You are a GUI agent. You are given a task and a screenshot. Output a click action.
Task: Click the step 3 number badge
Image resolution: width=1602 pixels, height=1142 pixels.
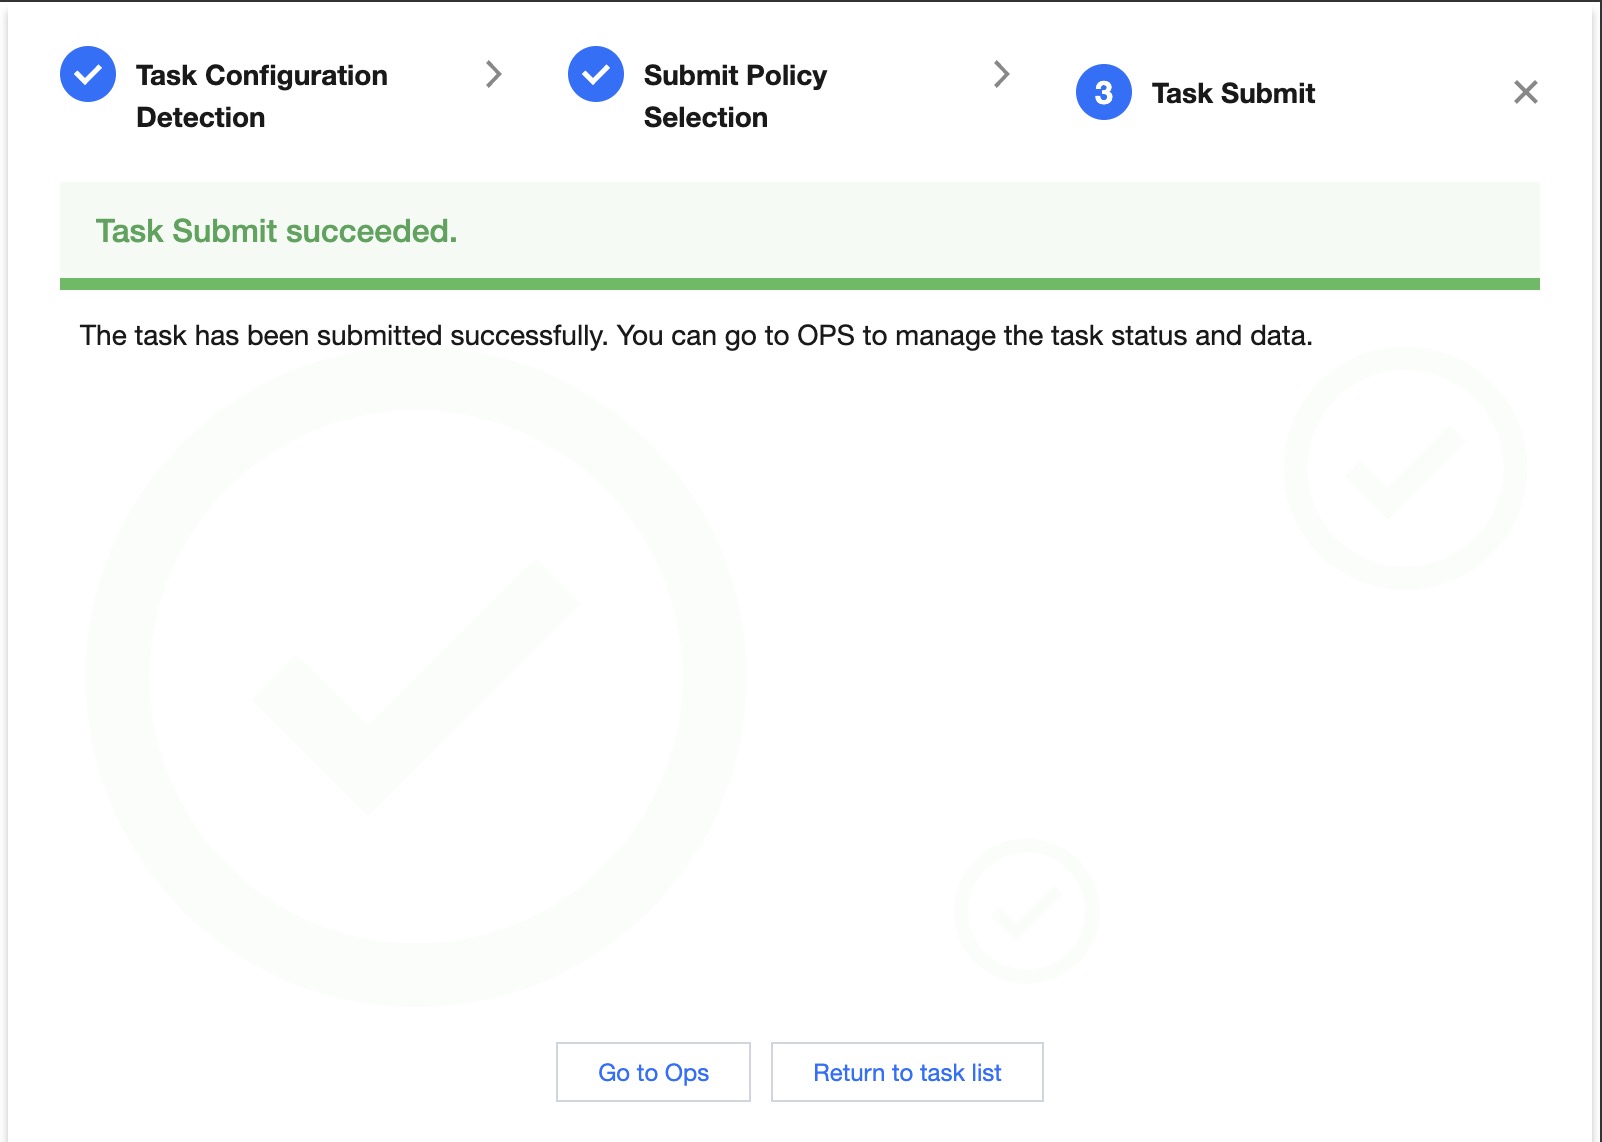pos(1103,93)
